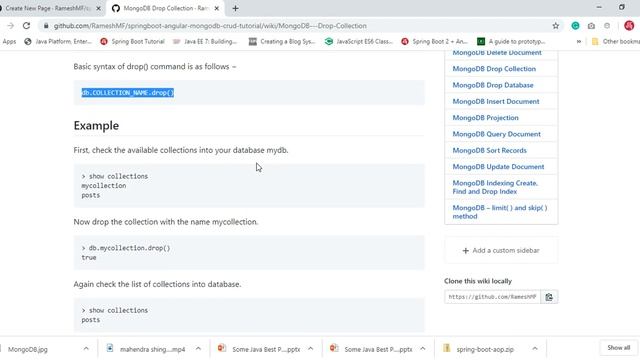Bookmark this page using the star icon
This screenshot has height=360, width=640.
[556, 26]
